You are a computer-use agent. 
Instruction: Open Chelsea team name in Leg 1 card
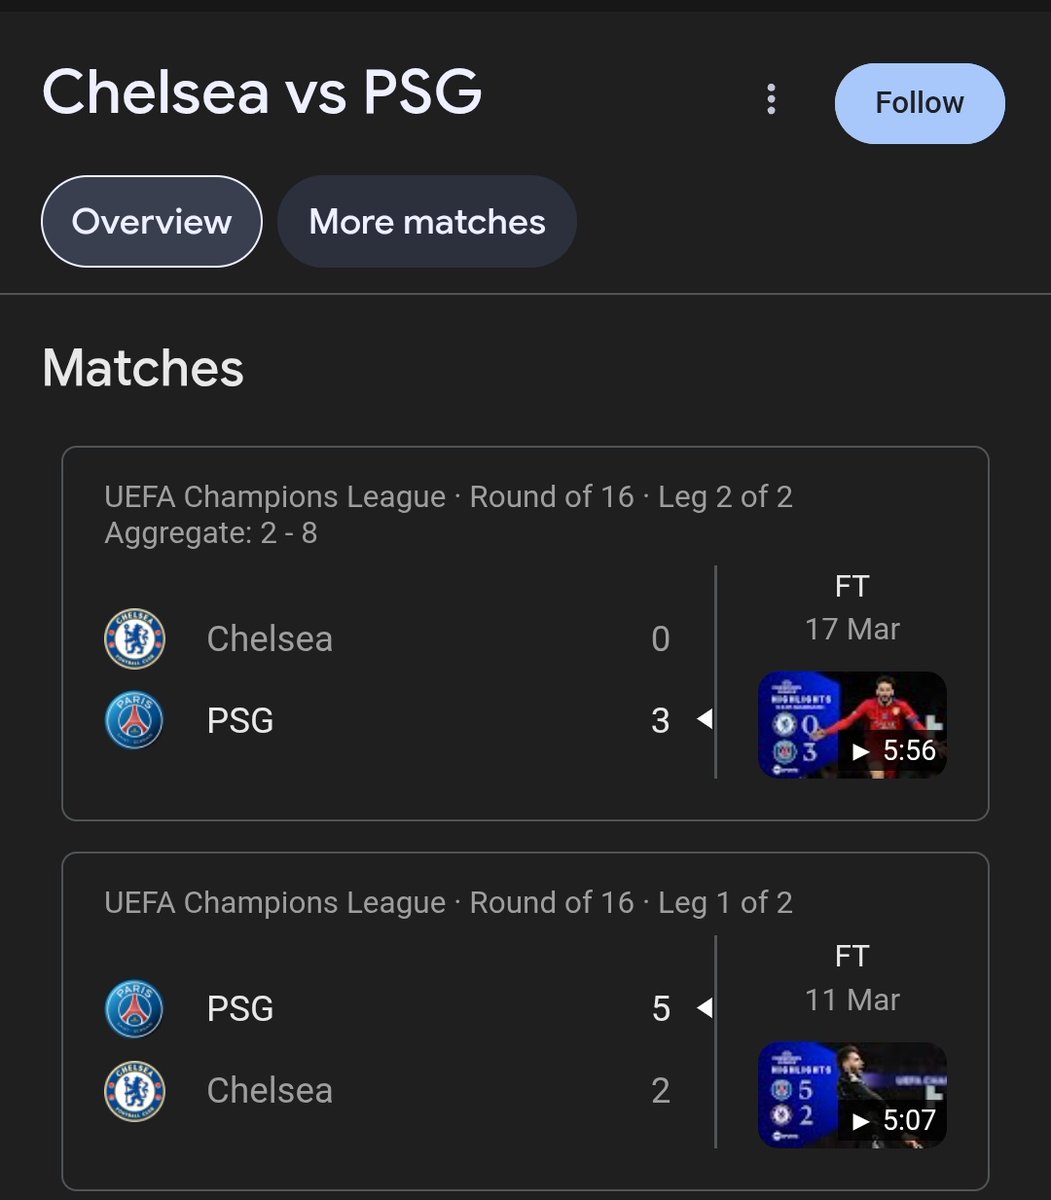tap(270, 1090)
